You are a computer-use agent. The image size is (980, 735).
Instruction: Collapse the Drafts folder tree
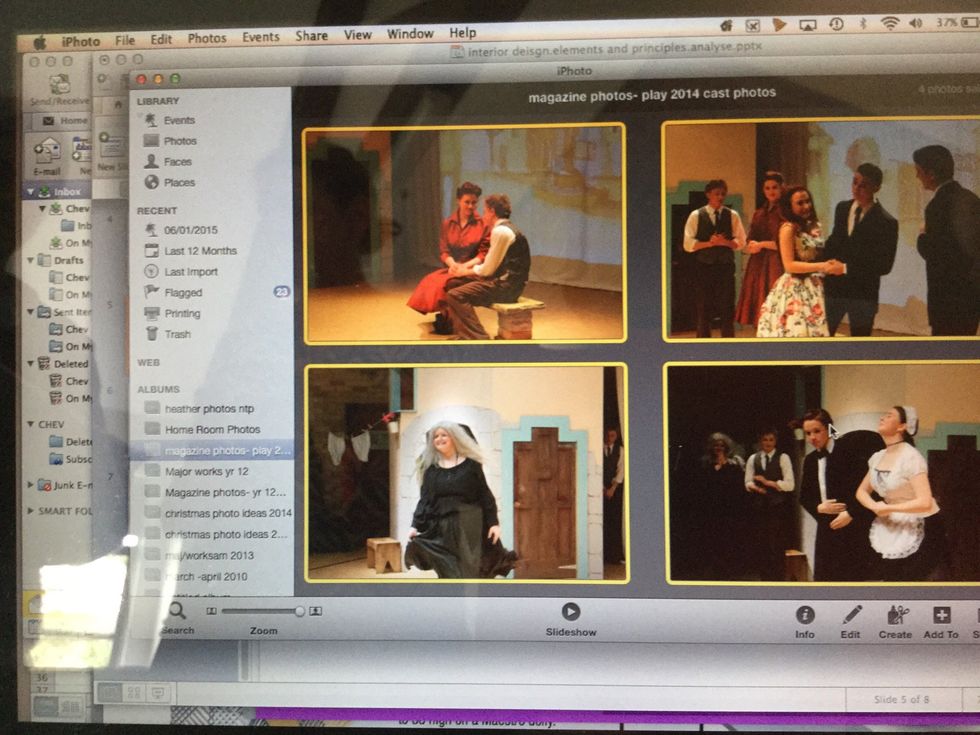31,260
